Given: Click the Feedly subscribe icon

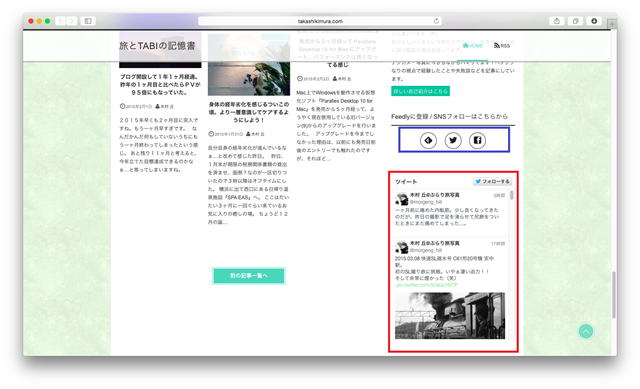Looking at the screenshot, I should click(428, 140).
